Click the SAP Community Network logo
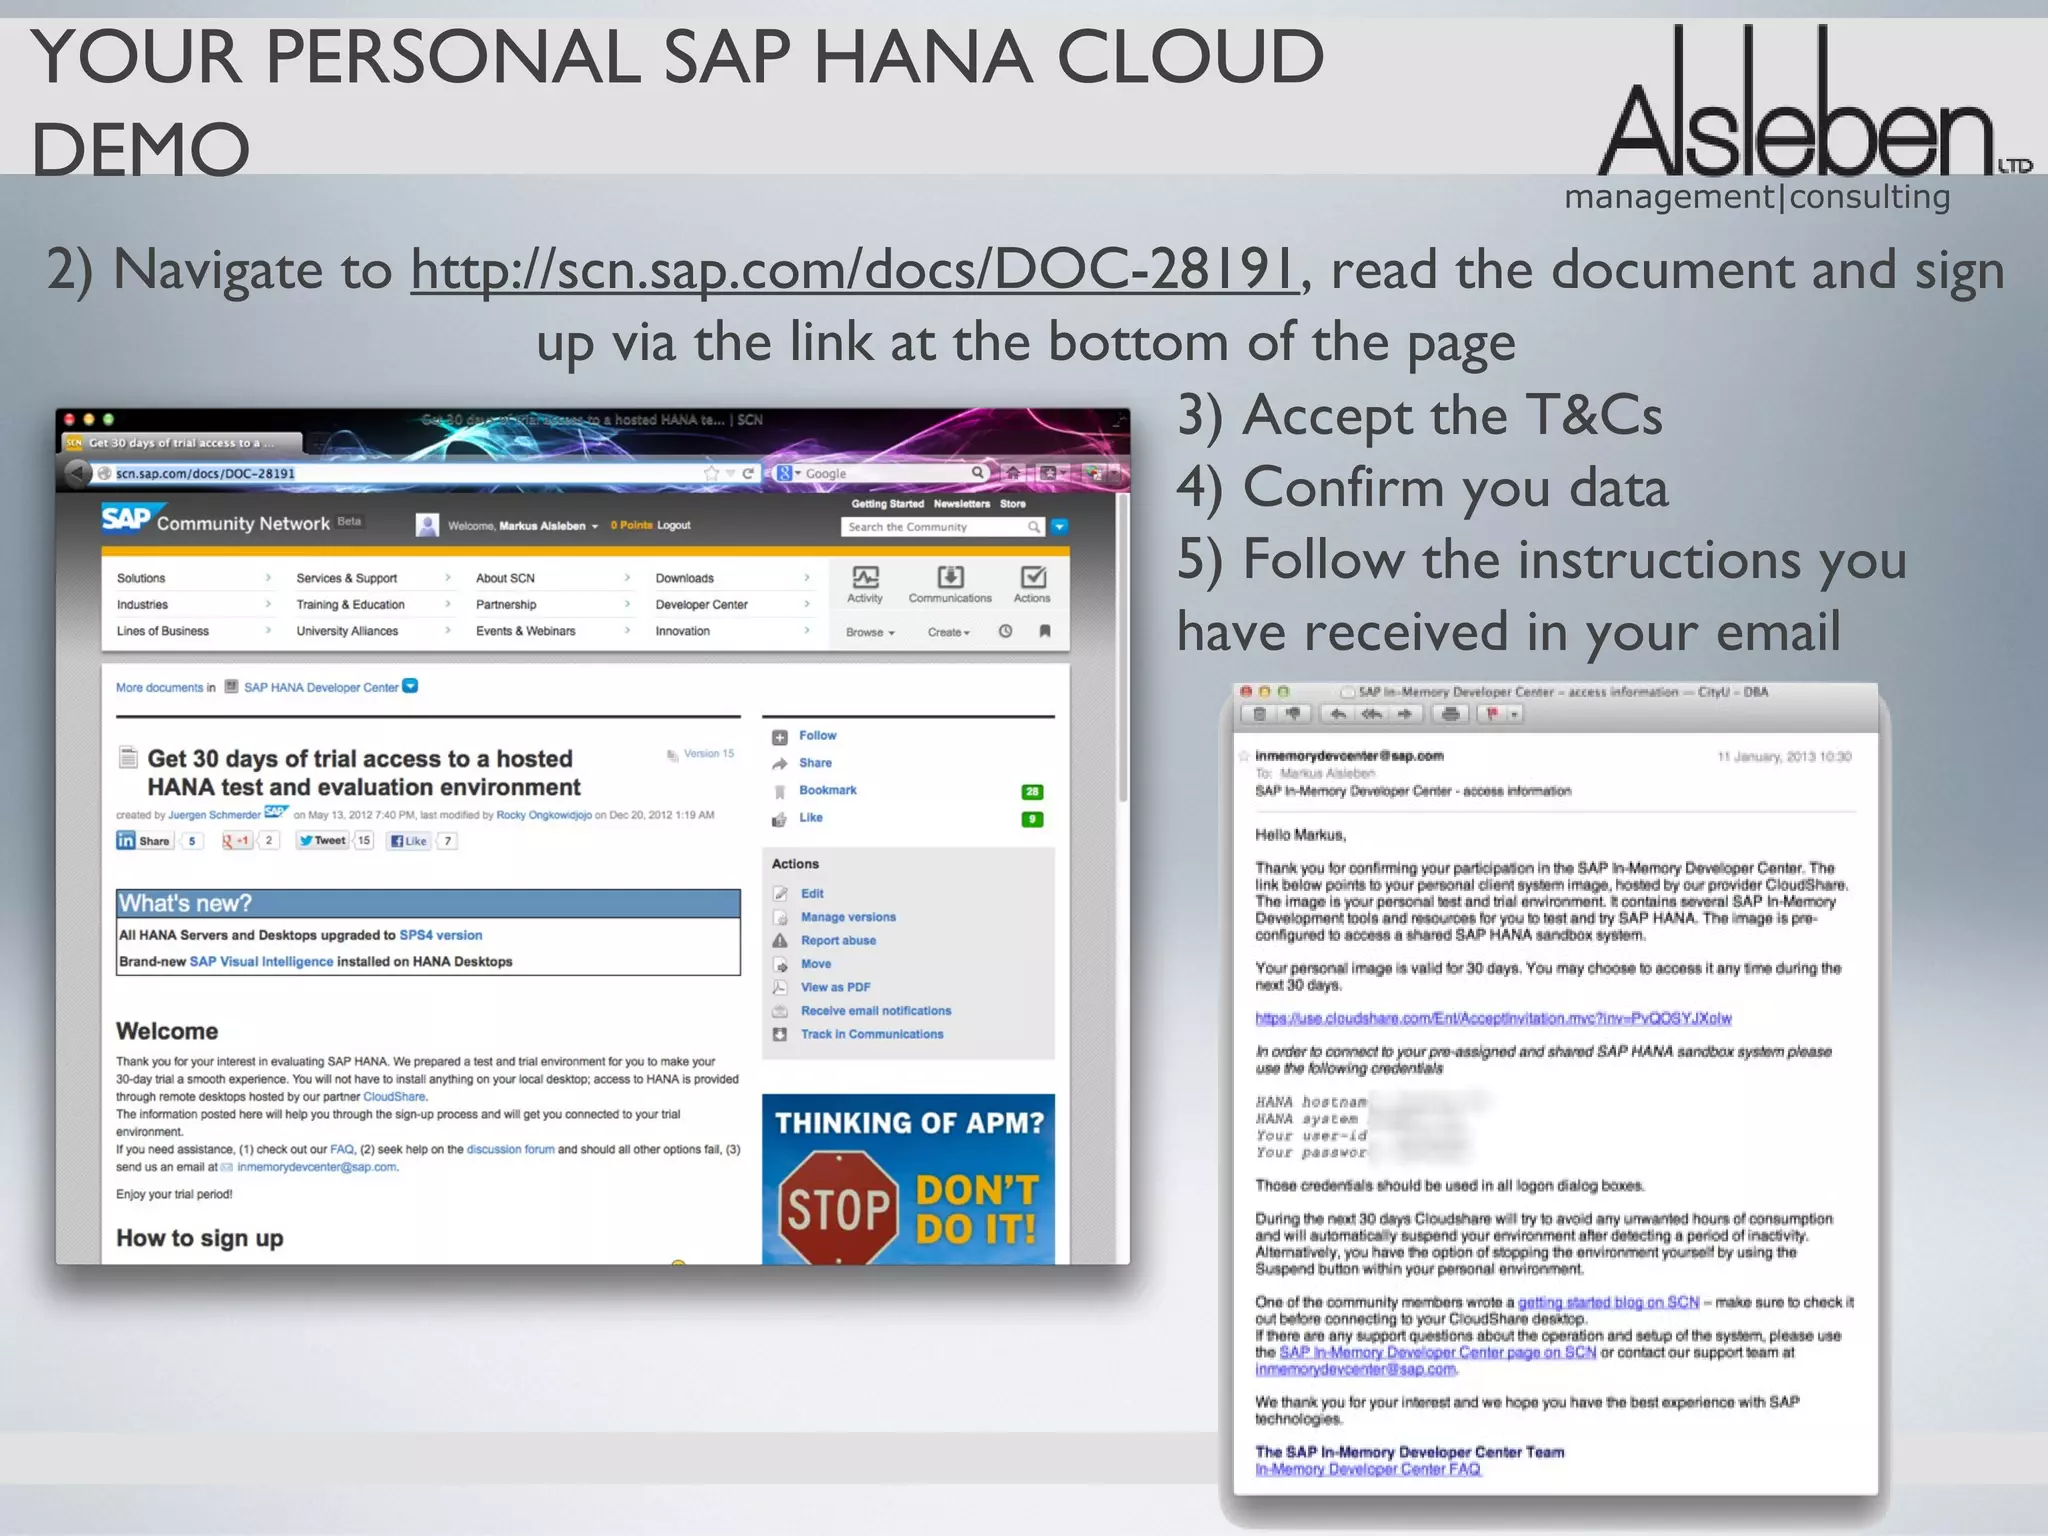The image size is (2048, 1536). (x=215, y=520)
